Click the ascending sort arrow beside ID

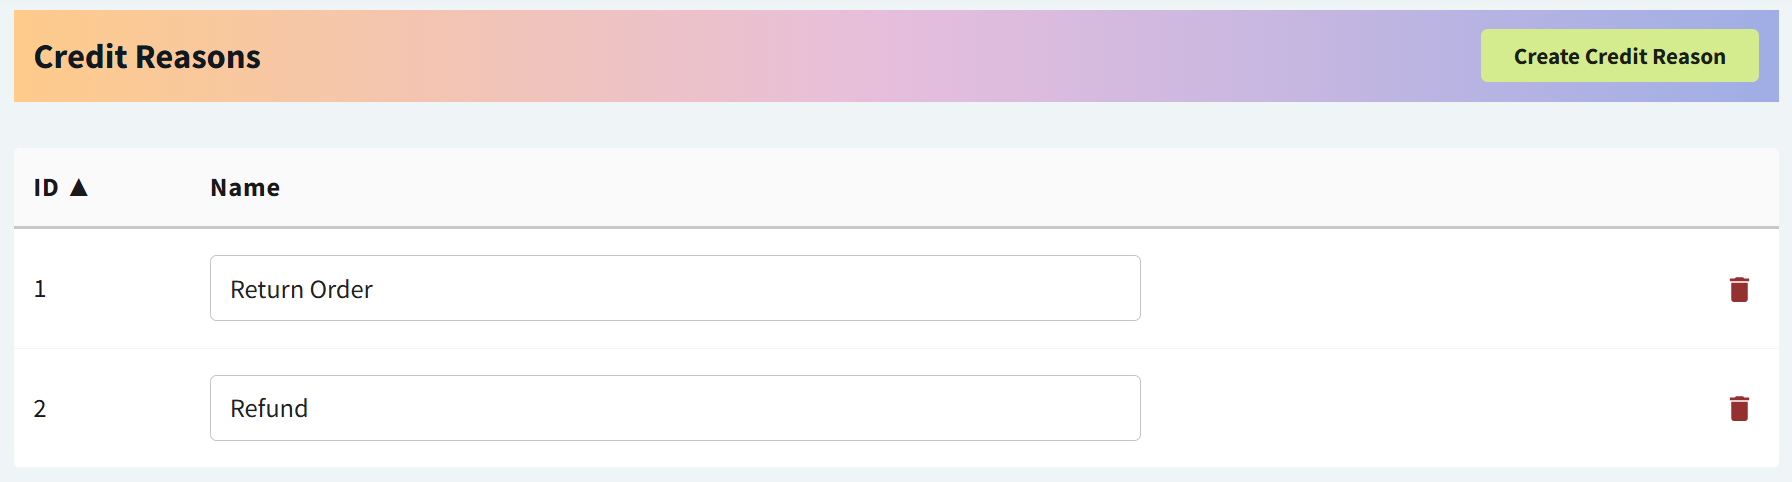click(79, 187)
